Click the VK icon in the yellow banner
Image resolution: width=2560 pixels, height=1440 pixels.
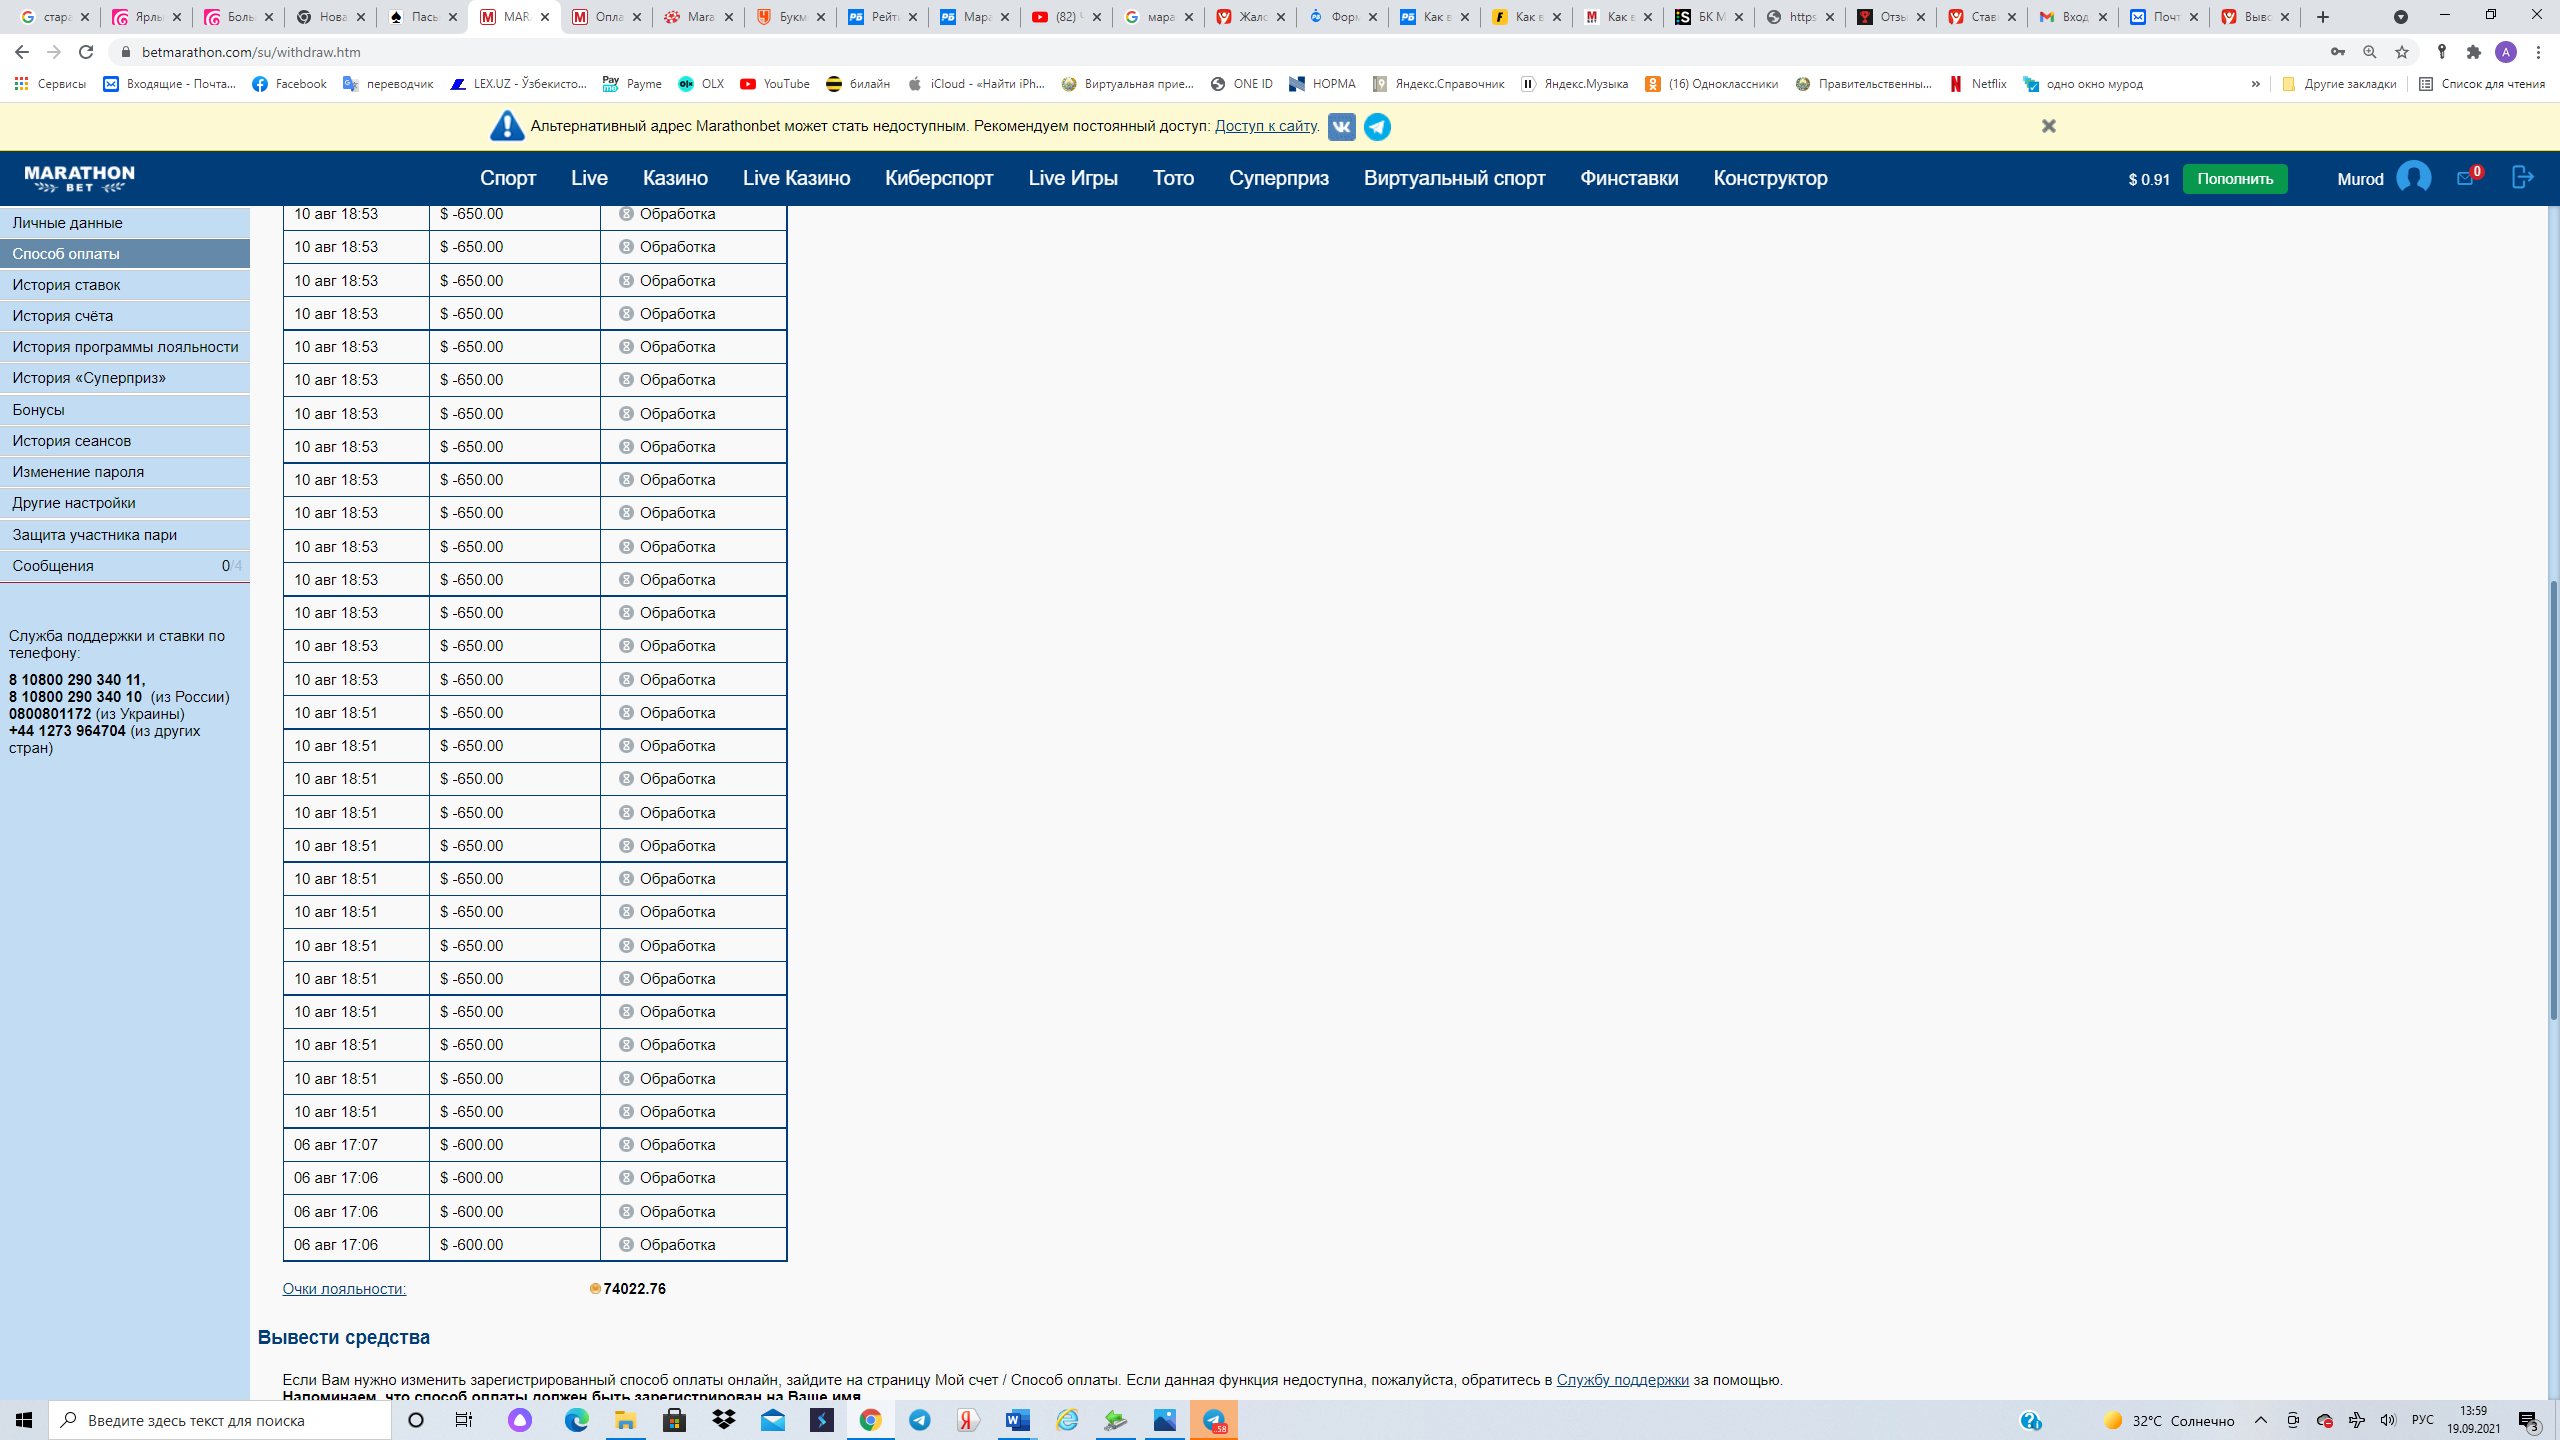pyautogui.click(x=1341, y=127)
